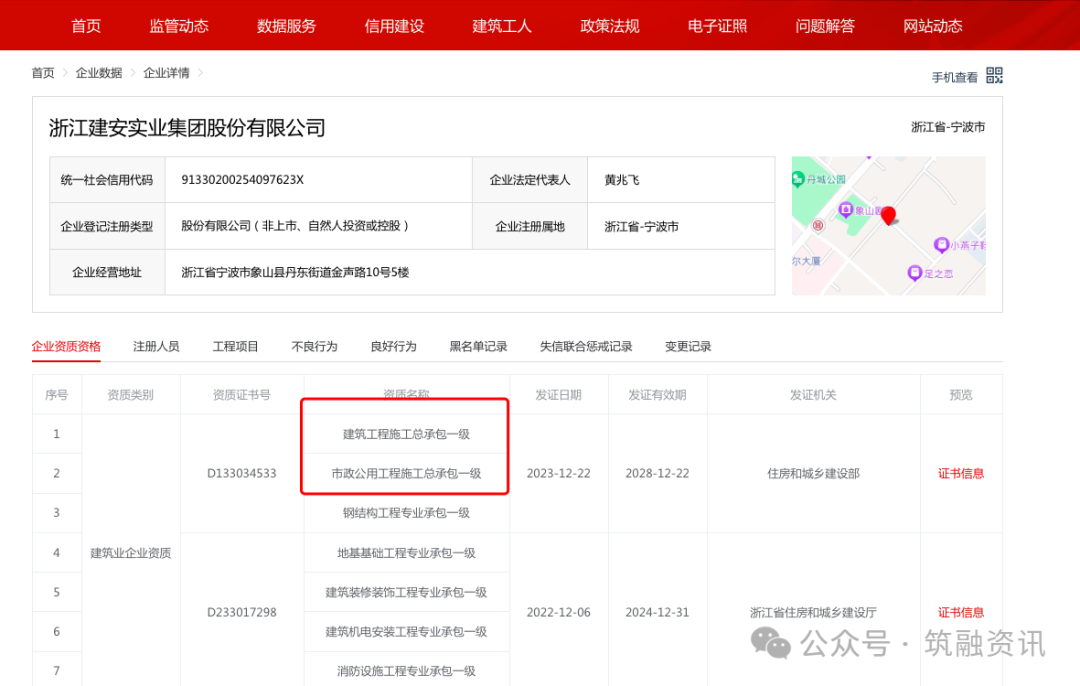Screen dimensions: 1080x686
Task: Click credit code 91330200254097623X
Action: 242,180
